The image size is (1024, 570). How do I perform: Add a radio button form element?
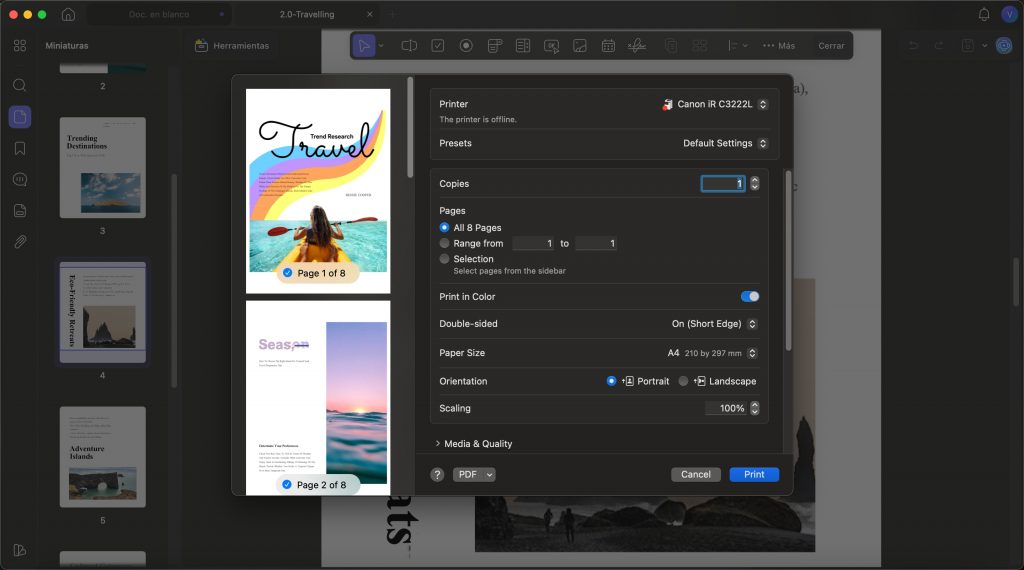coord(466,46)
